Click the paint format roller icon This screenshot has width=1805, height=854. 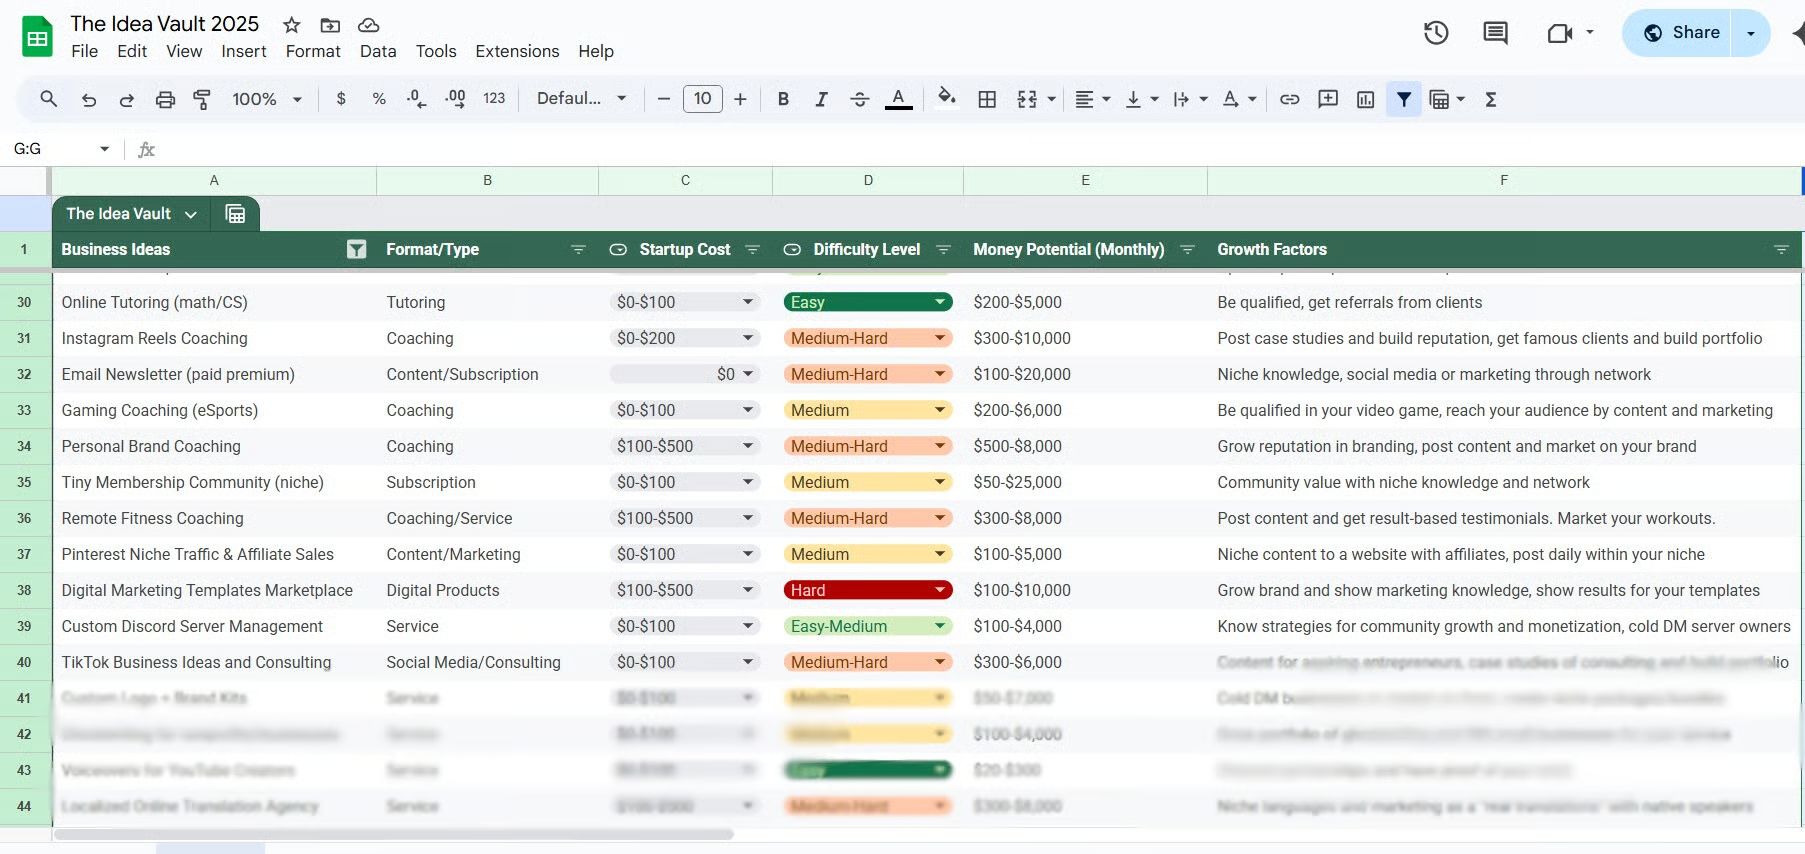click(x=202, y=99)
